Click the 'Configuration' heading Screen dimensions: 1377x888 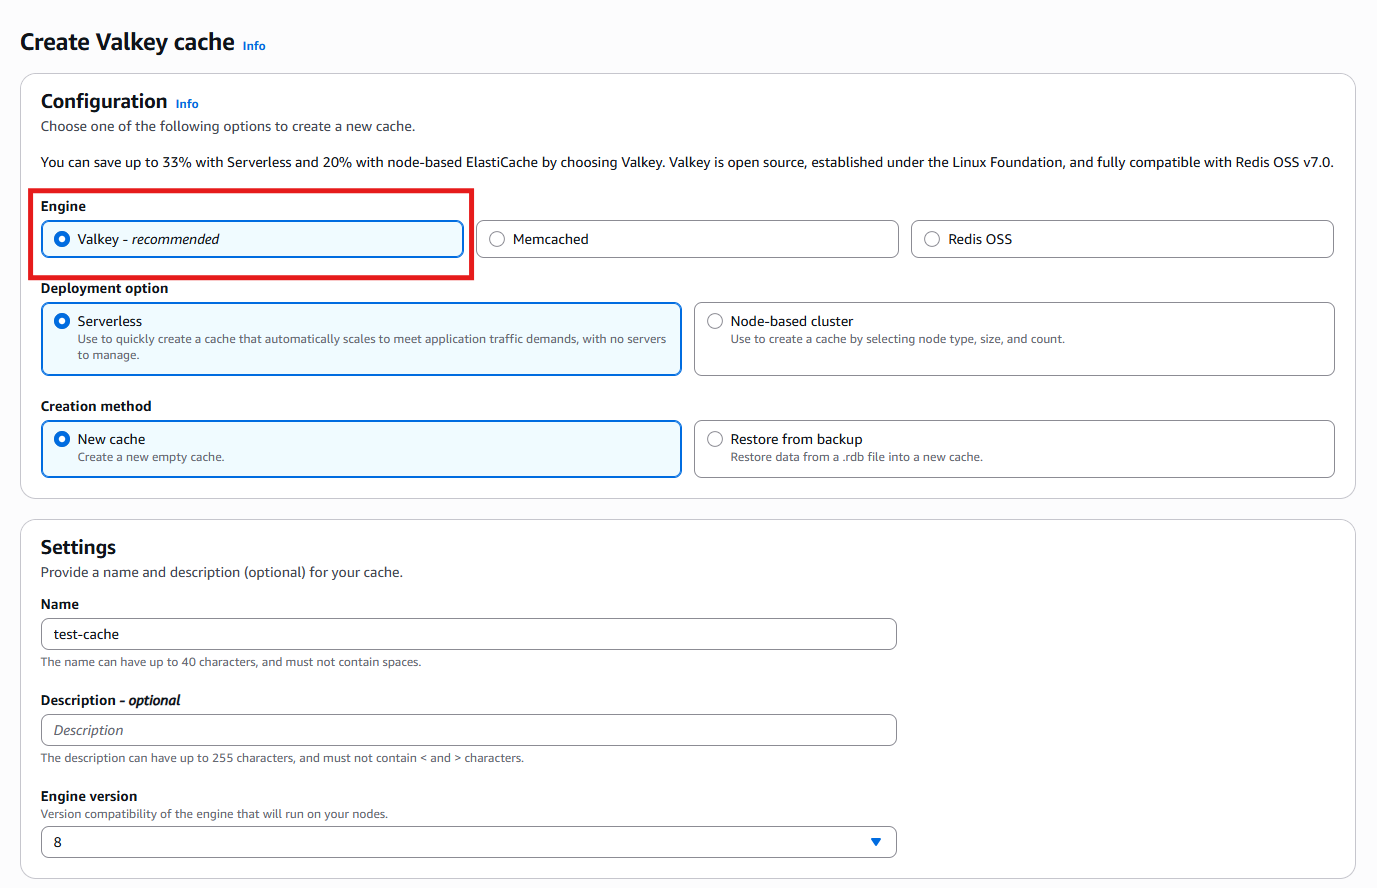[104, 101]
